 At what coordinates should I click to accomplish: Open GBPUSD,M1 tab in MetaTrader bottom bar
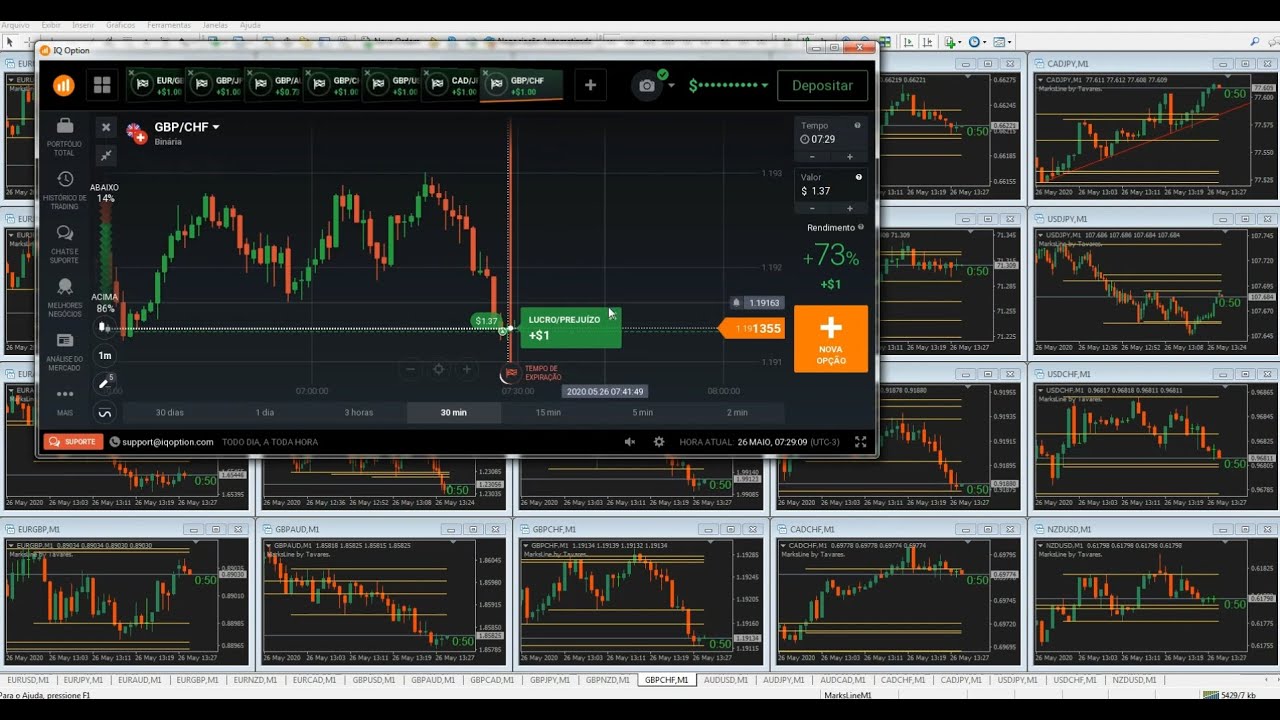pyautogui.click(x=375, y=680)
